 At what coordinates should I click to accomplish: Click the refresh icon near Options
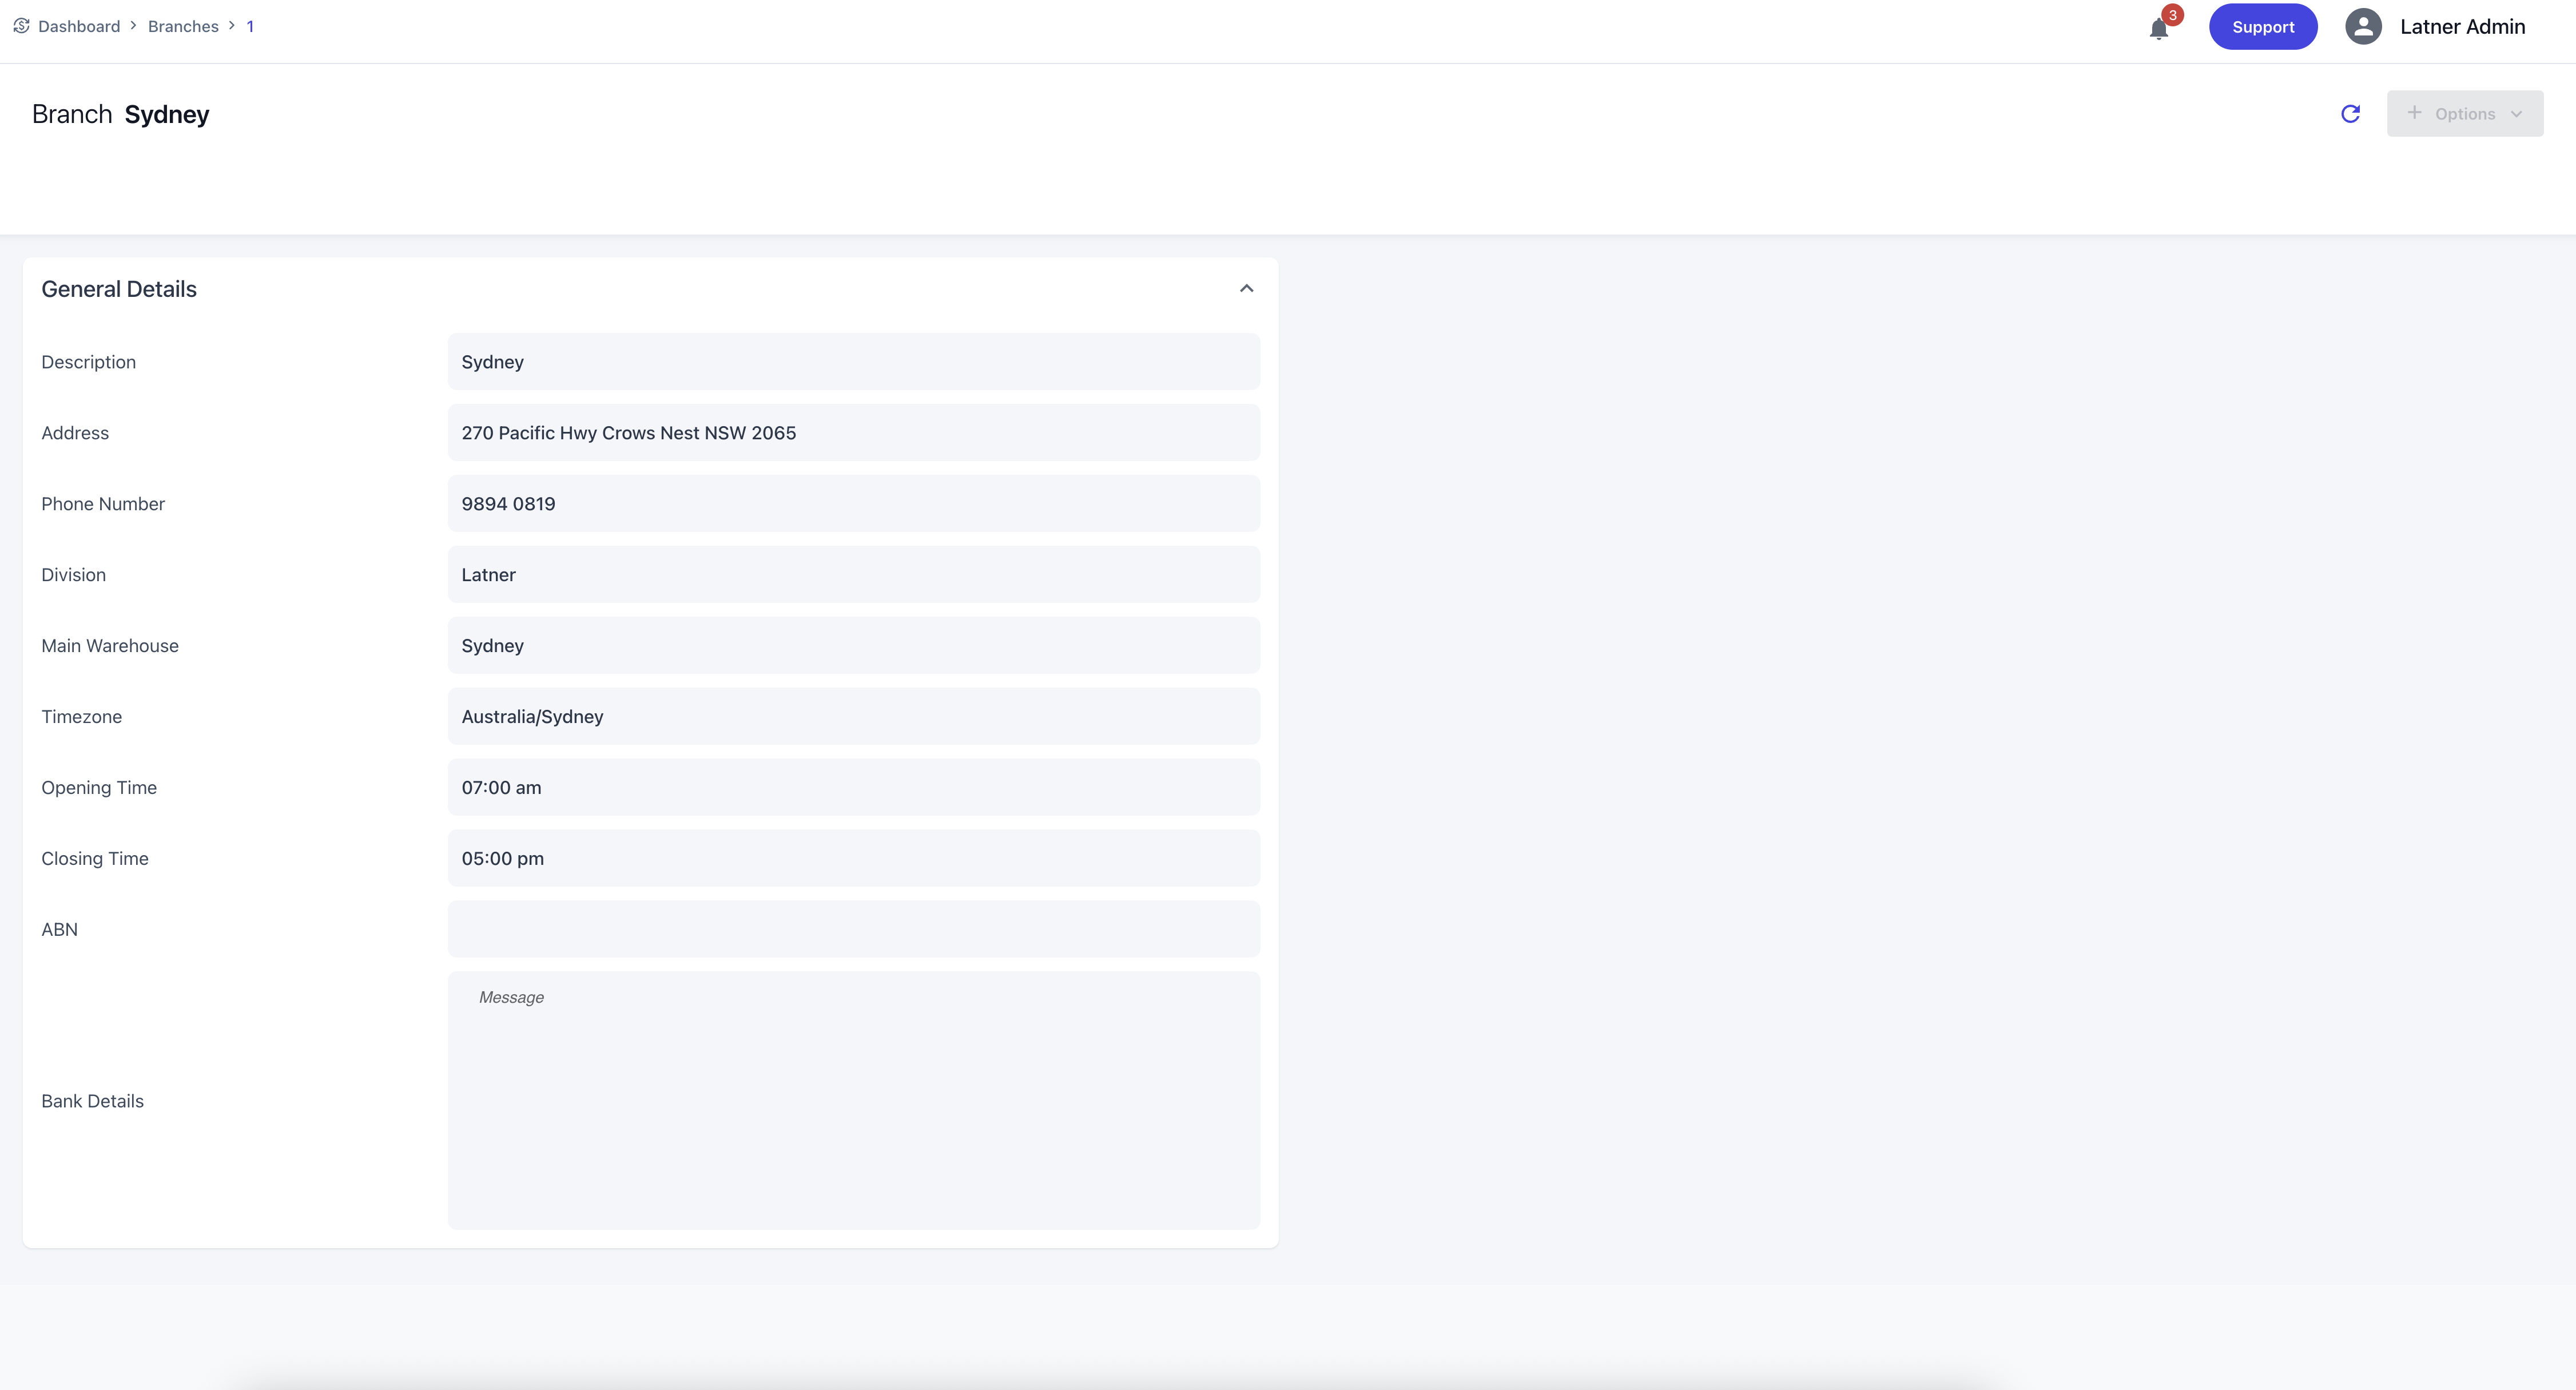coord(2351,114)
